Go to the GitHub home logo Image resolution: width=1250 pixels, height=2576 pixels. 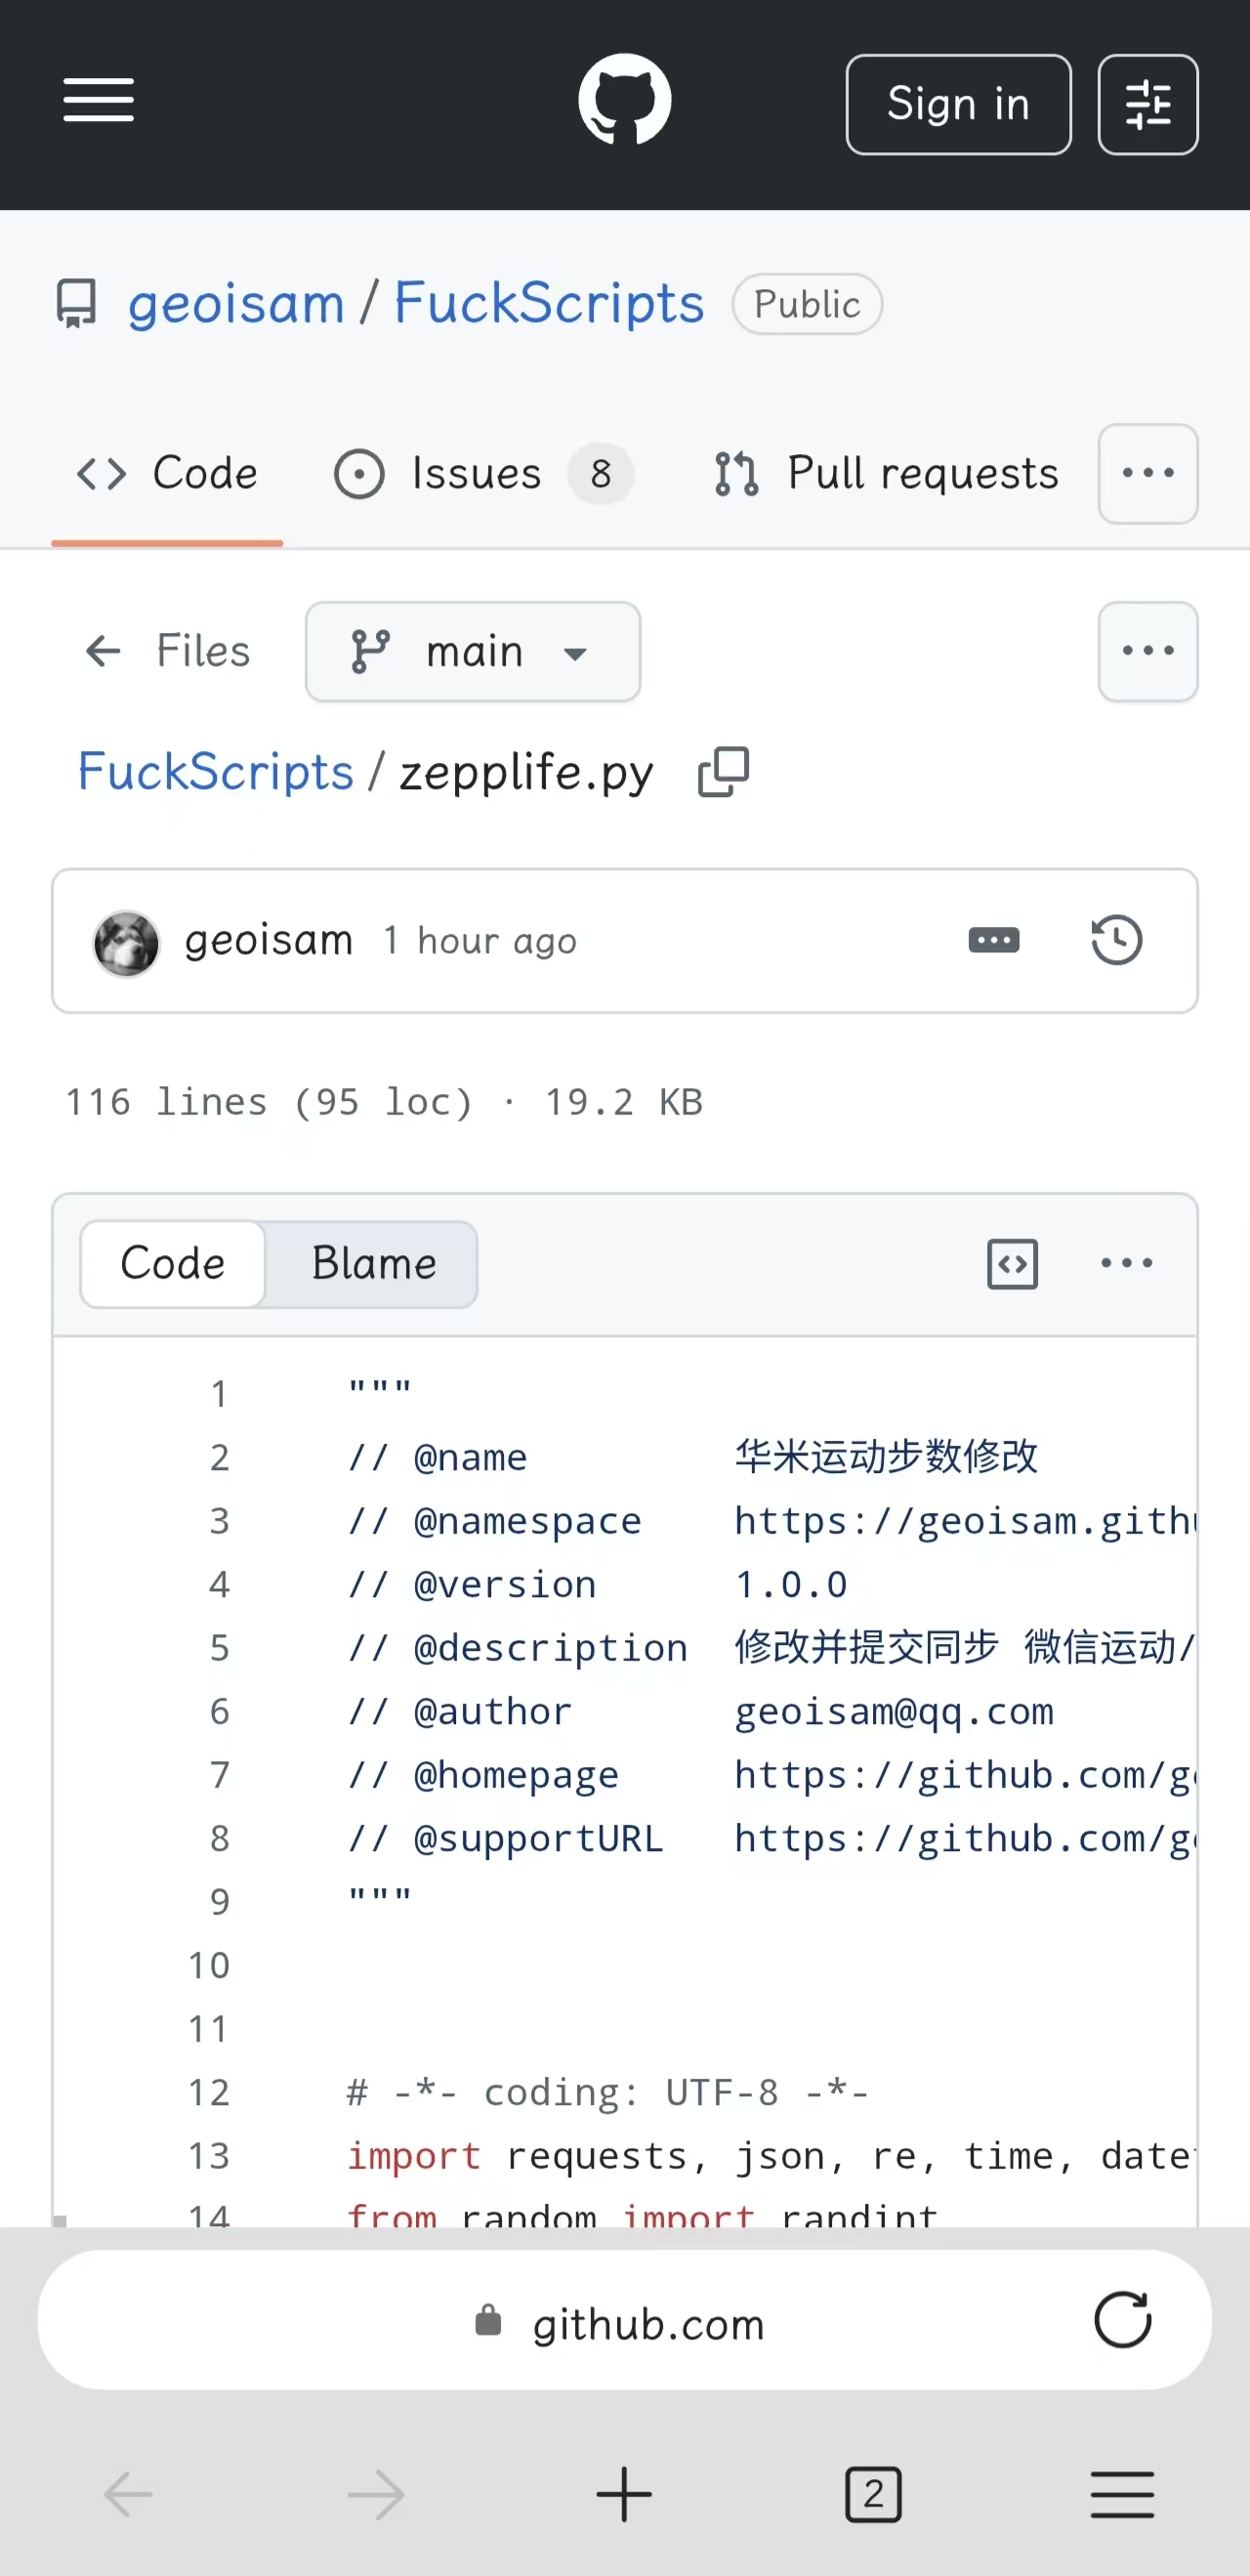tap(624, 101)
